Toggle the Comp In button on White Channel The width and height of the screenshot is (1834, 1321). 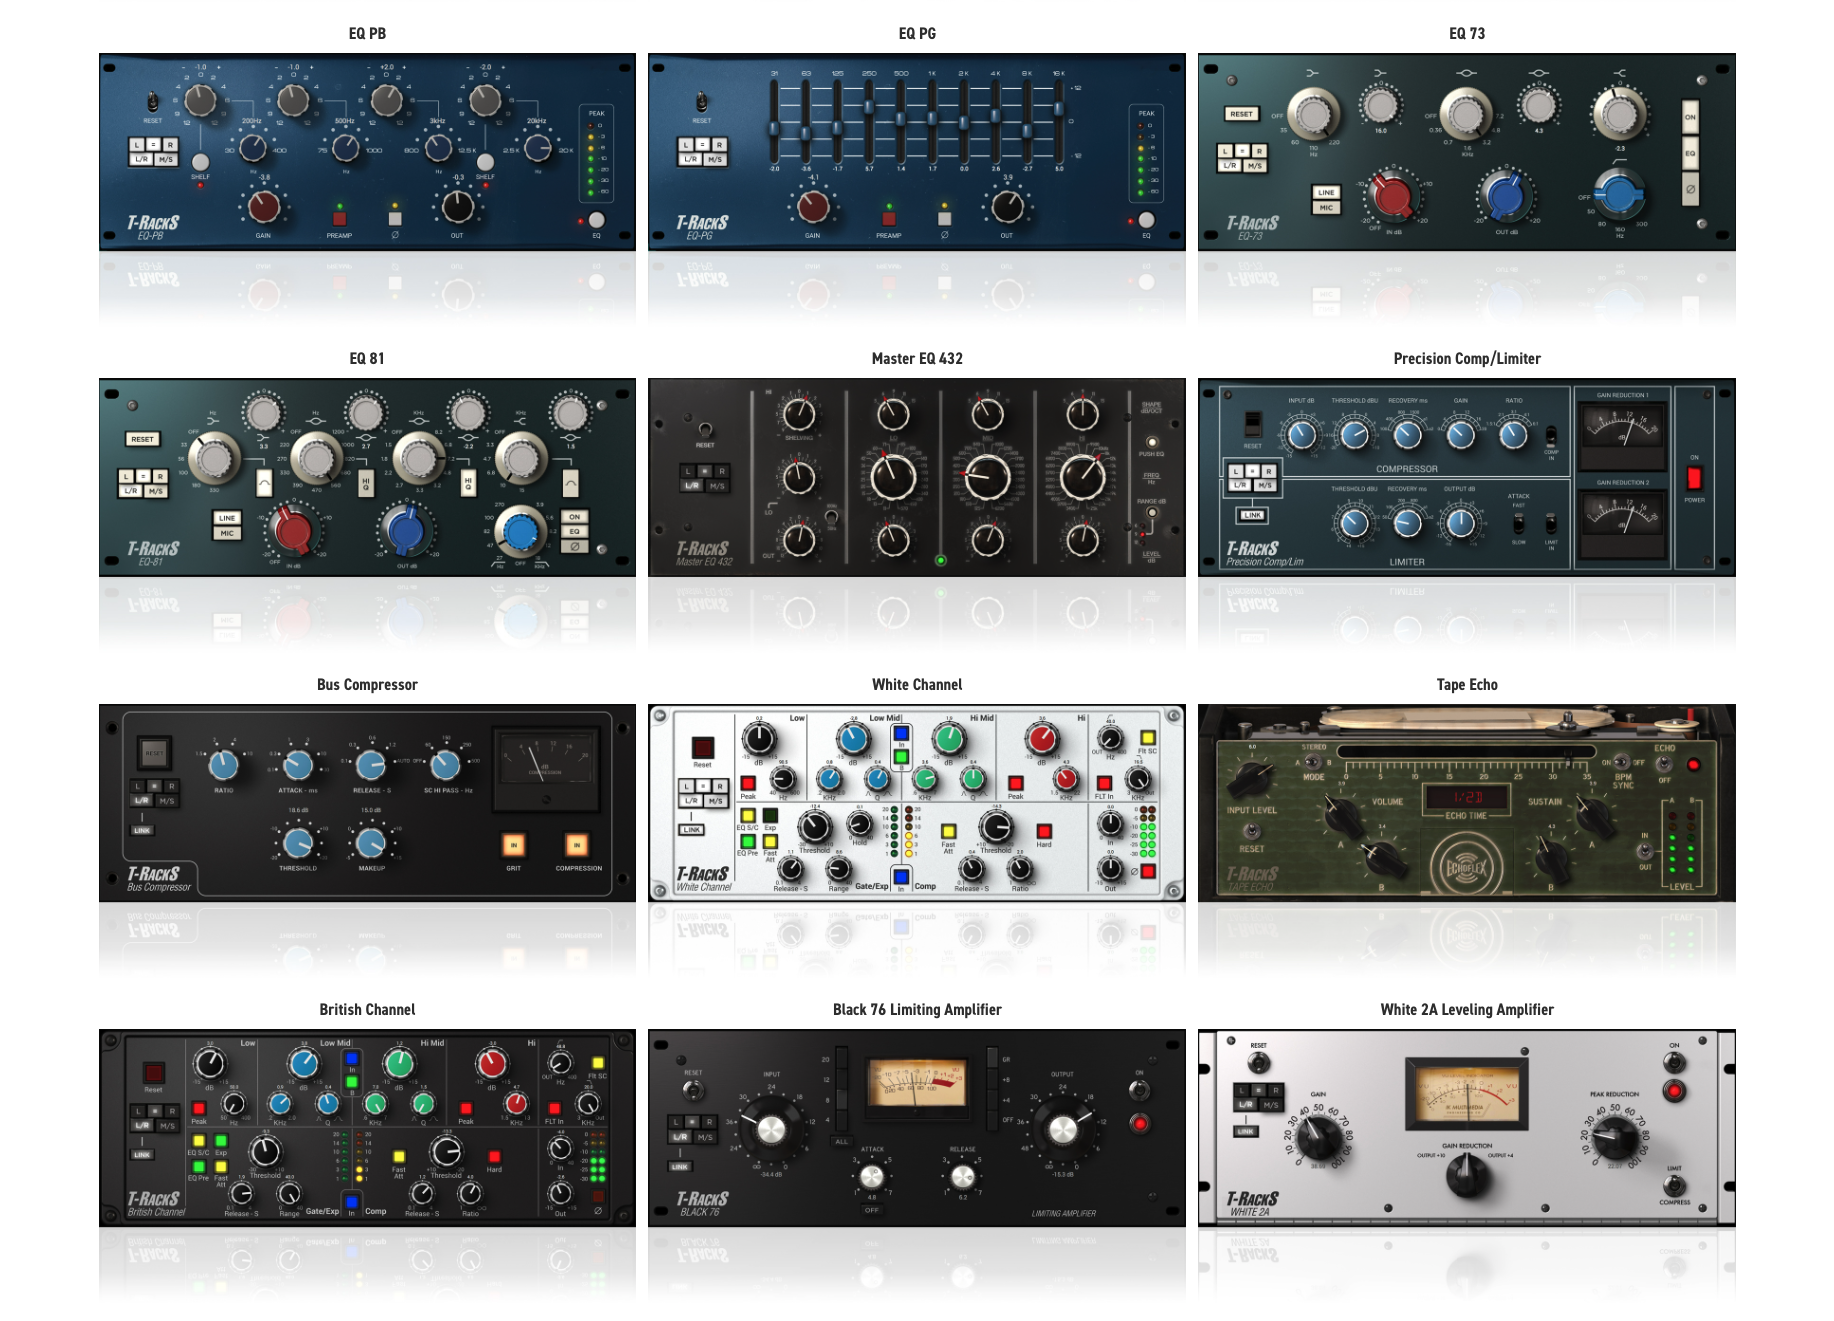point(901,877)
